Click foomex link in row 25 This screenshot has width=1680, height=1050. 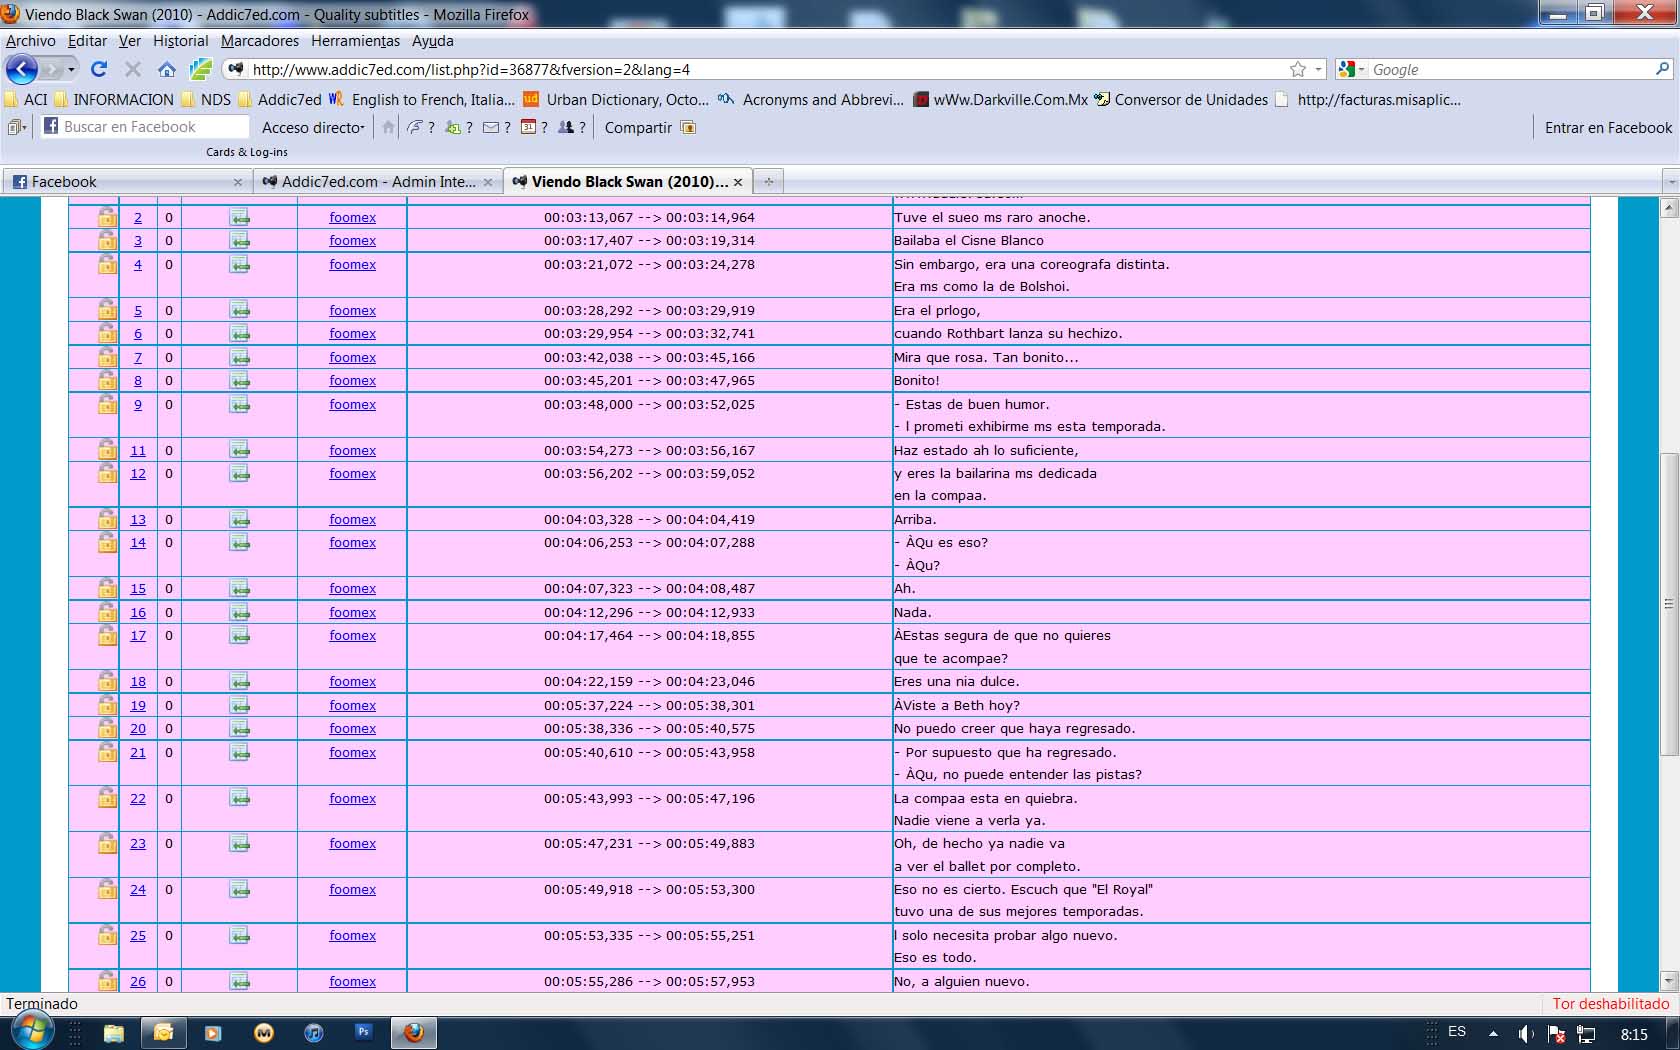[353, 935]
